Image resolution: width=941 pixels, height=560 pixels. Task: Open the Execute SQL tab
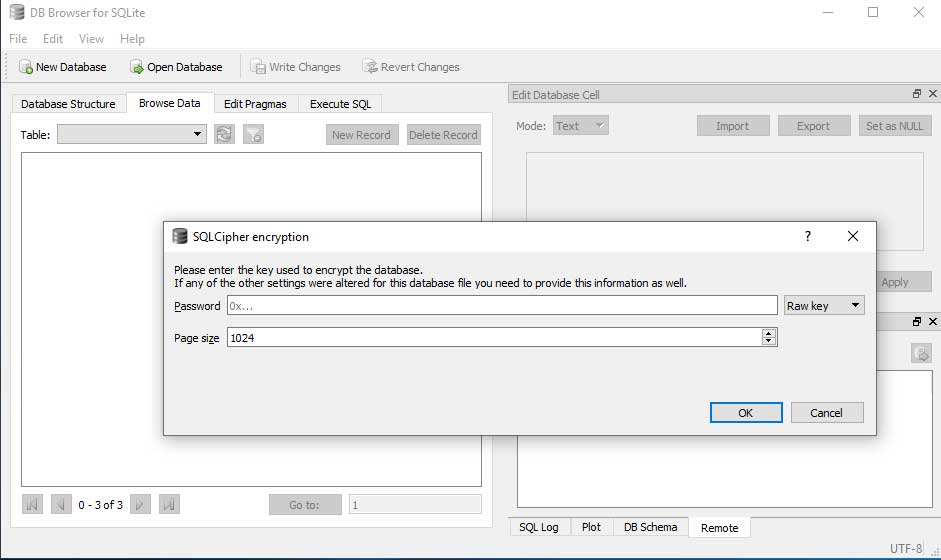340,104
